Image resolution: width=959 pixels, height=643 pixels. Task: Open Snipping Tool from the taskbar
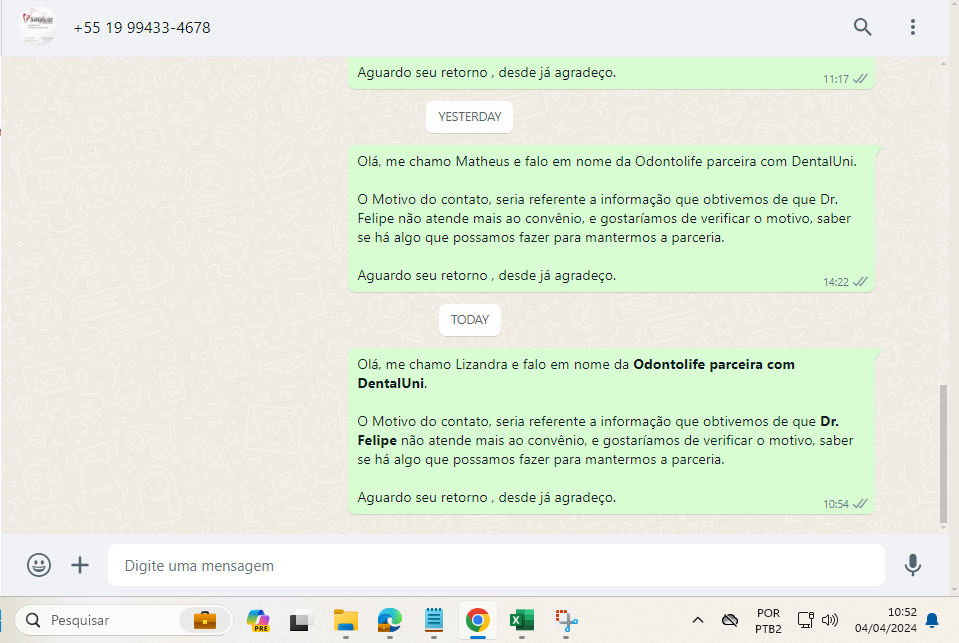pos(566,620)
